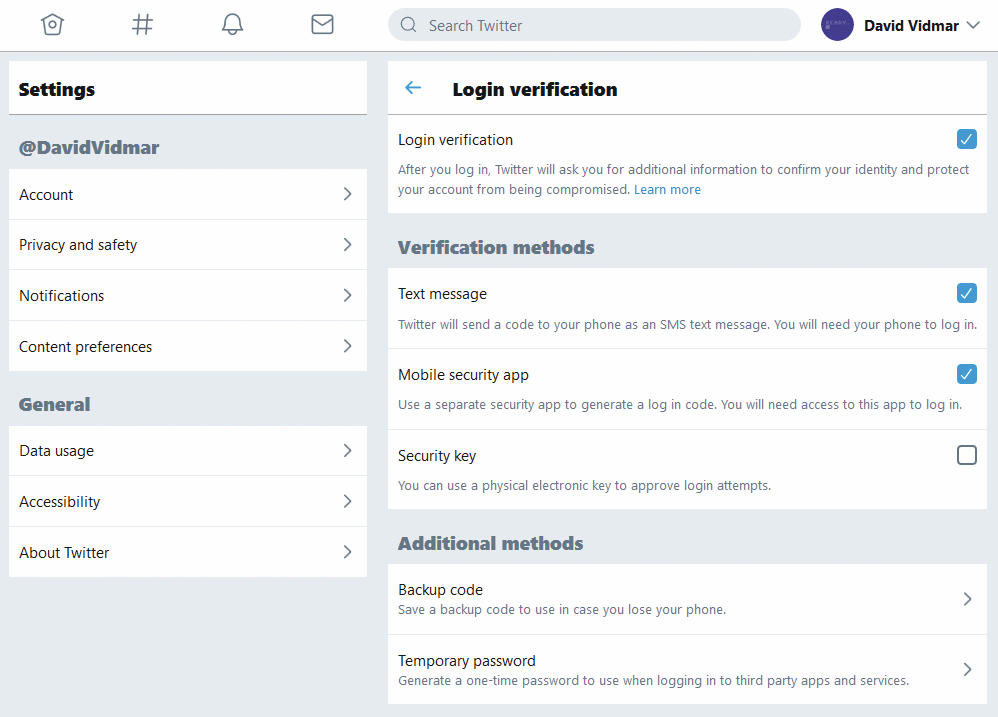Image resolution: width=998 pixels, height=717 pixels.
Task: Click David Vidmar's profile avatar
Action: [x=837, y=25]
